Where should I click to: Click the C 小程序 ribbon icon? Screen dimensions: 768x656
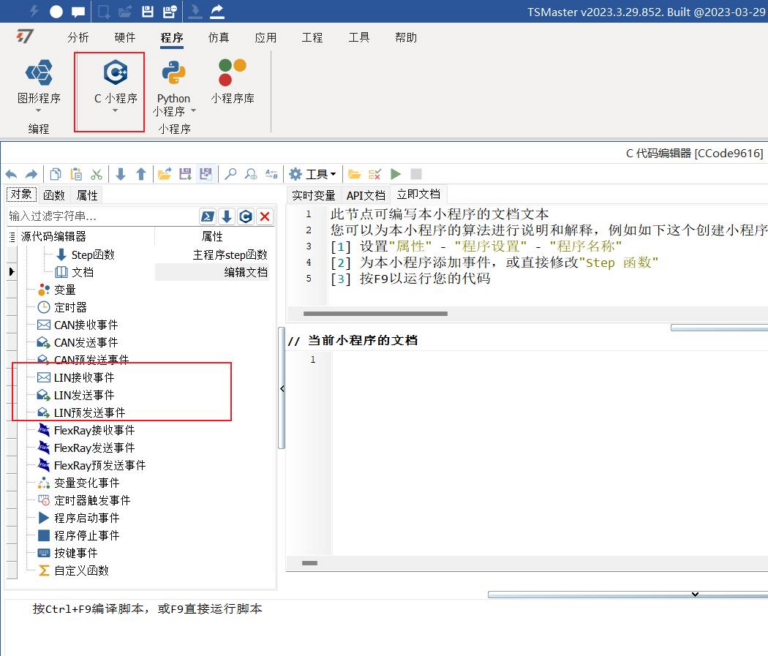tap(115, 74)
